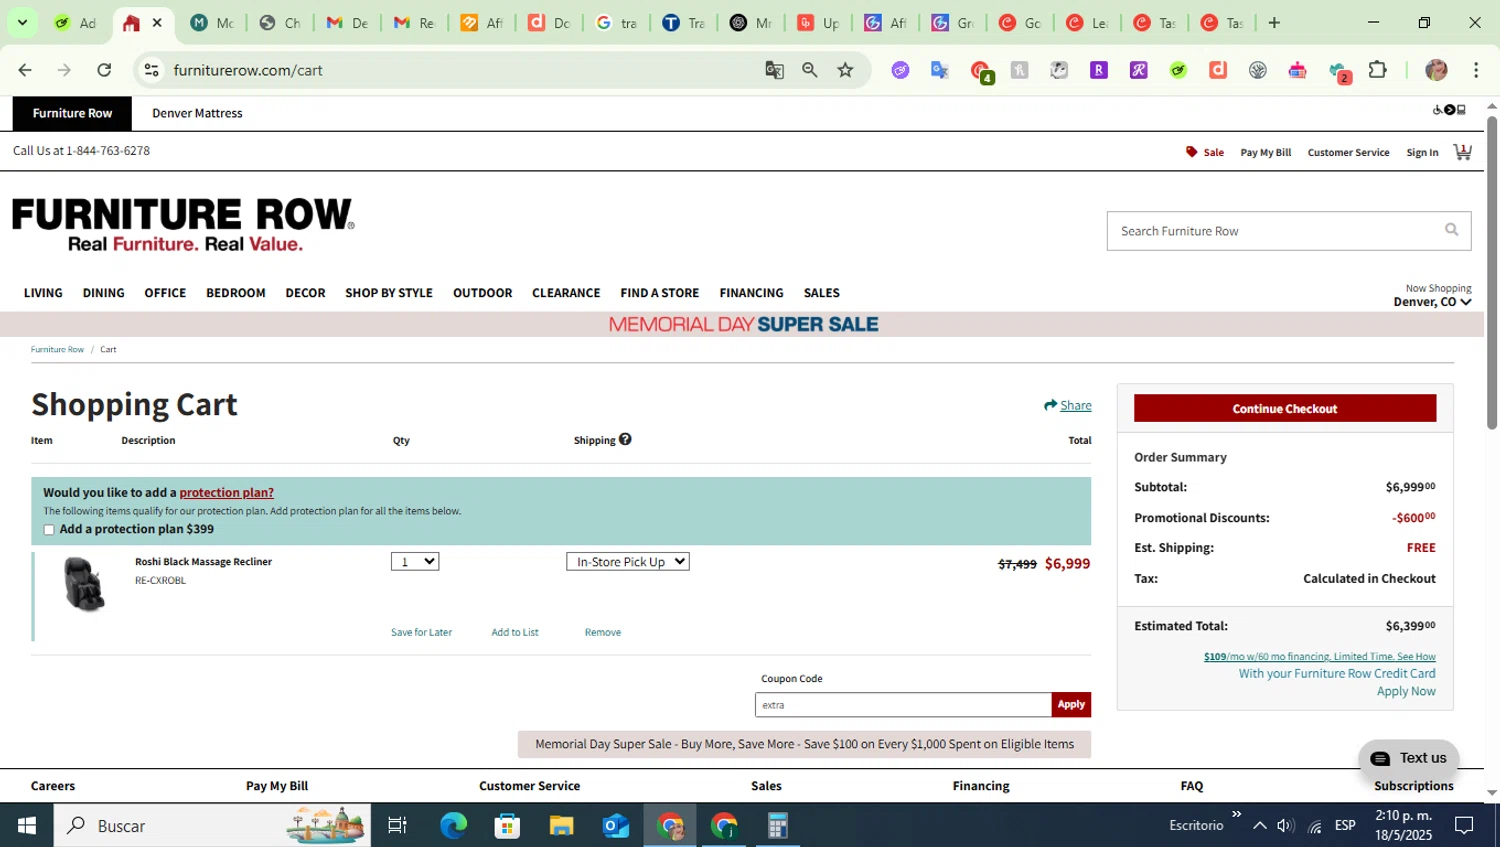
Task: Click the red Sale tag icon
Action: pos(1191,152)
